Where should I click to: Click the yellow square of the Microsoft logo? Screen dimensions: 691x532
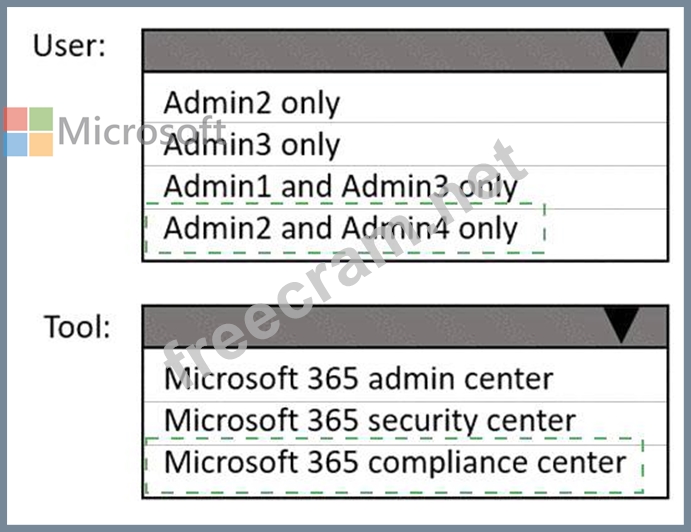41,145
